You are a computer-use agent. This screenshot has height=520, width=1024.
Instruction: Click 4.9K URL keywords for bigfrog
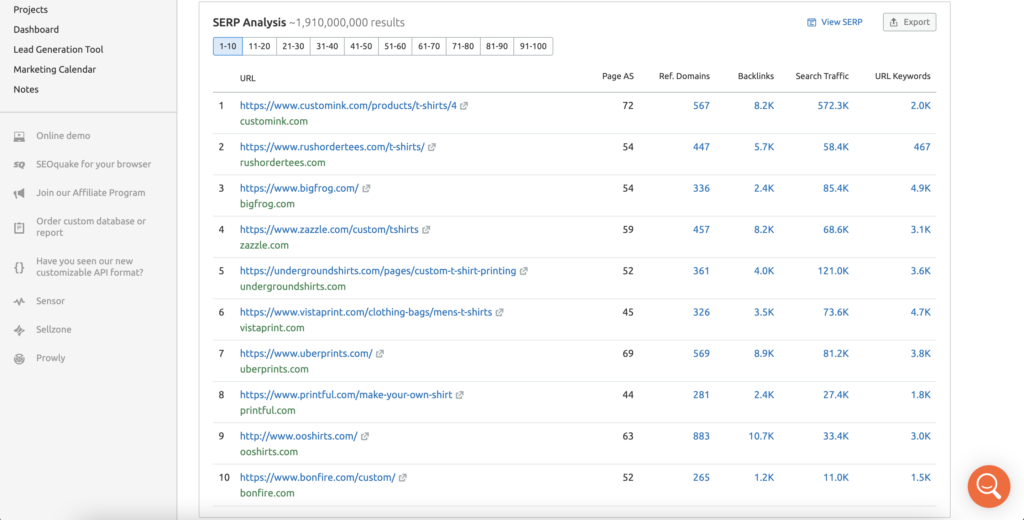pyautogui.click(x=921, y=188)
